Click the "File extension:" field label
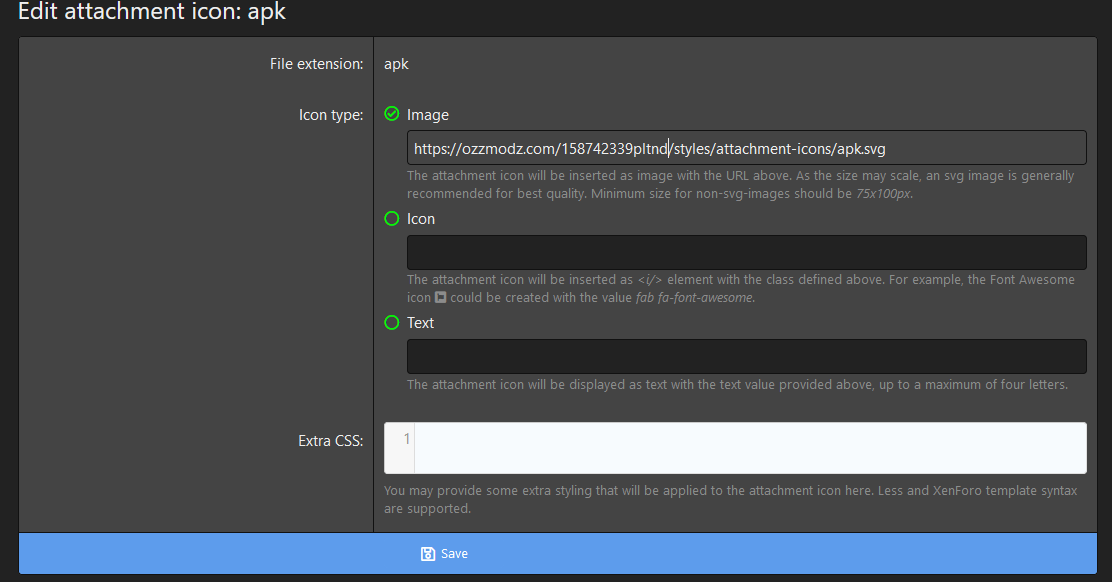Viewport: 1112px width, 582px height. pos(316,64)
